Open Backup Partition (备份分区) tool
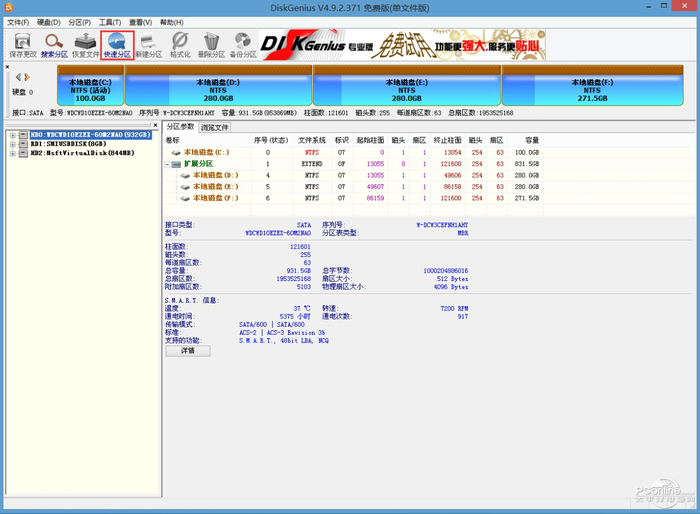 (243, 45)
